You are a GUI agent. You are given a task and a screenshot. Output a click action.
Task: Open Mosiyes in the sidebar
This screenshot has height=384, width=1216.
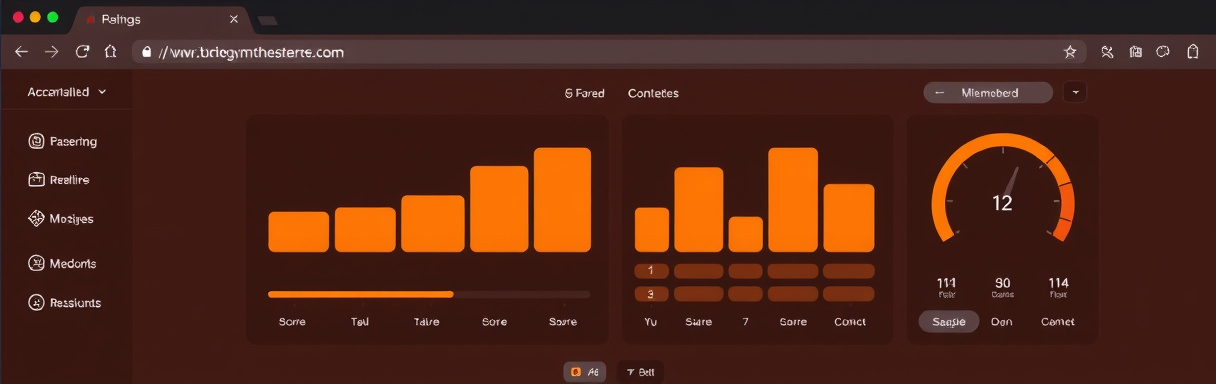[61, 218]
